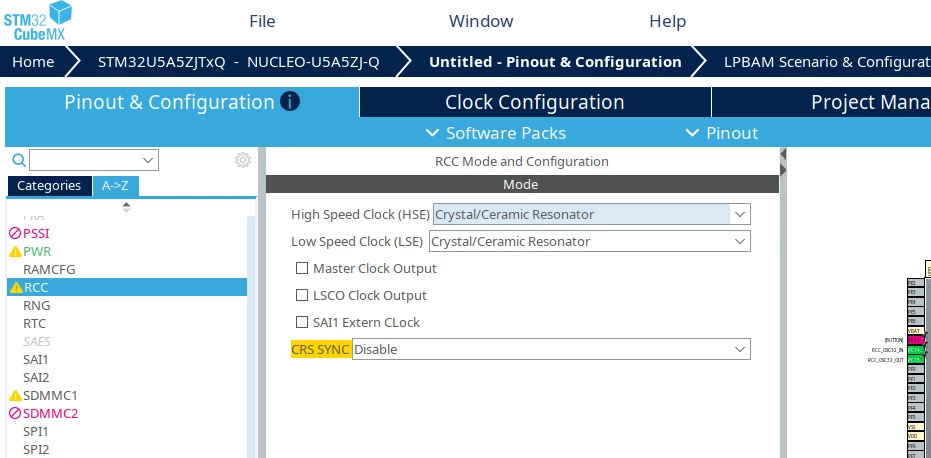931x458 pixels.
Task: Enable the LSCO Clock Output checkbox
Action: click(x=302, y=295)
